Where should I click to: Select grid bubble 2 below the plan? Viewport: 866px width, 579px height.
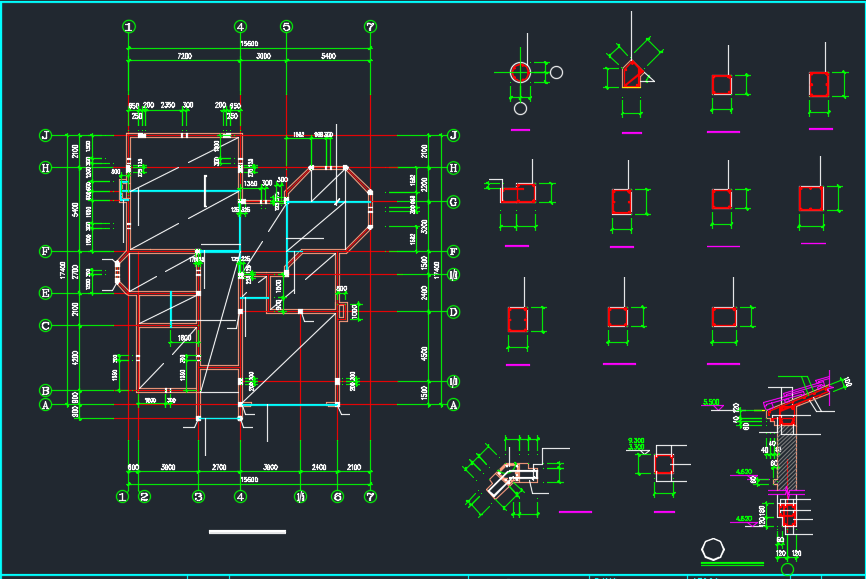[x=144, y=497]
